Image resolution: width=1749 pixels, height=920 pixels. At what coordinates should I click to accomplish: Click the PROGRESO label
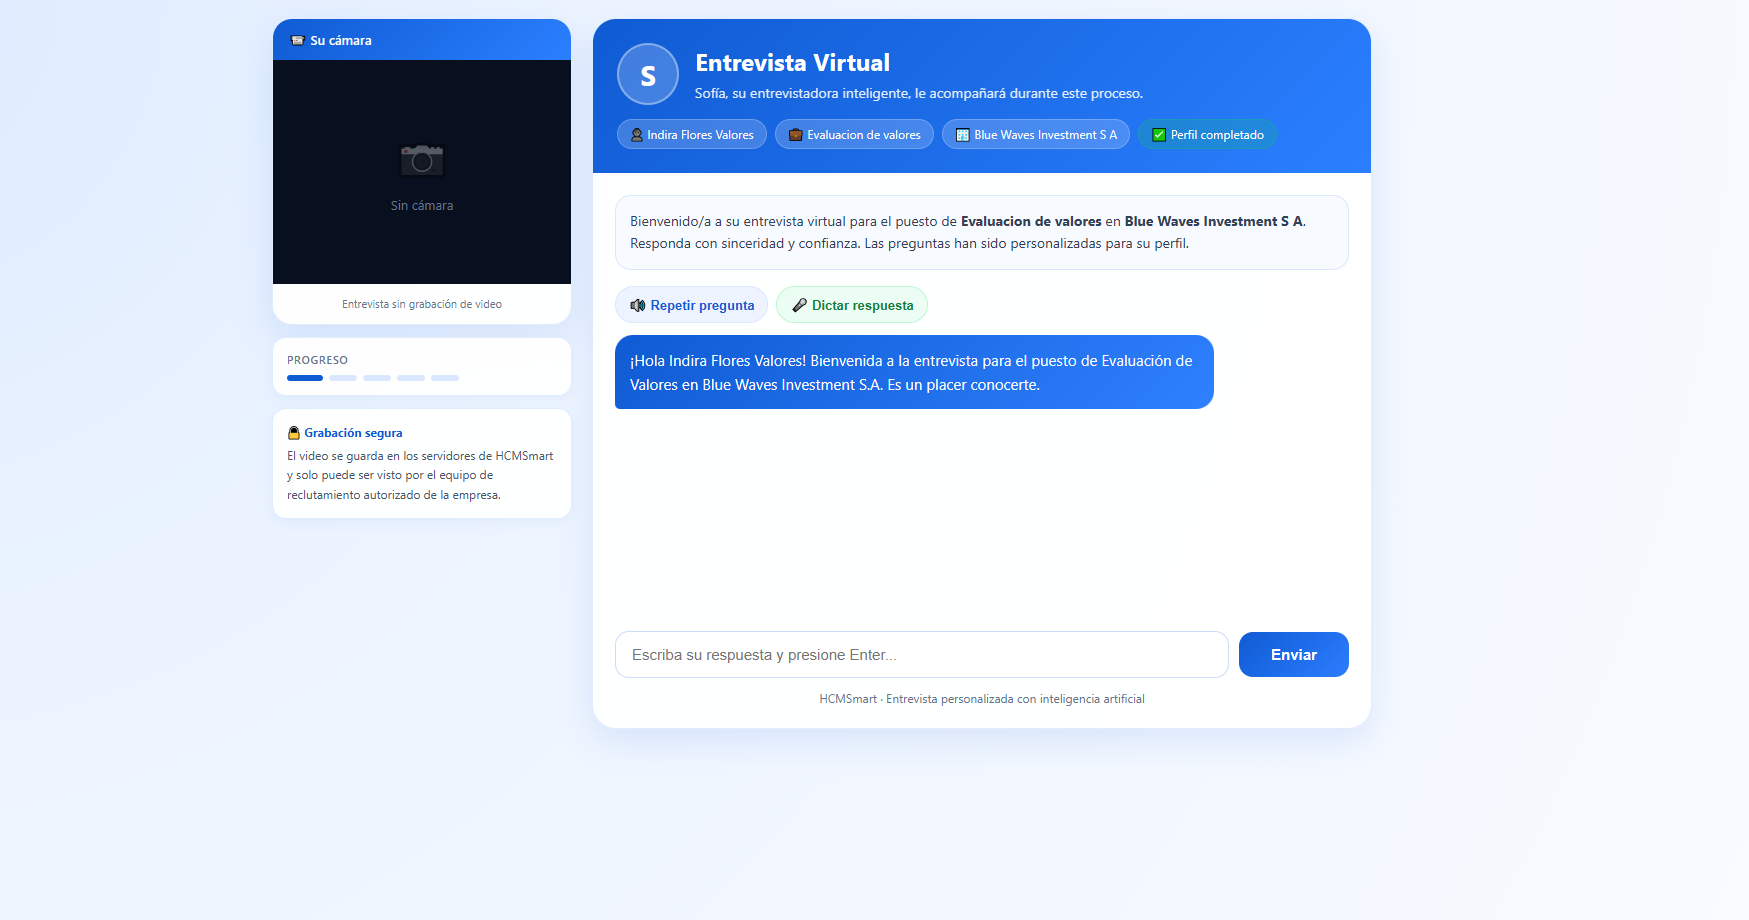click(318, 360)
